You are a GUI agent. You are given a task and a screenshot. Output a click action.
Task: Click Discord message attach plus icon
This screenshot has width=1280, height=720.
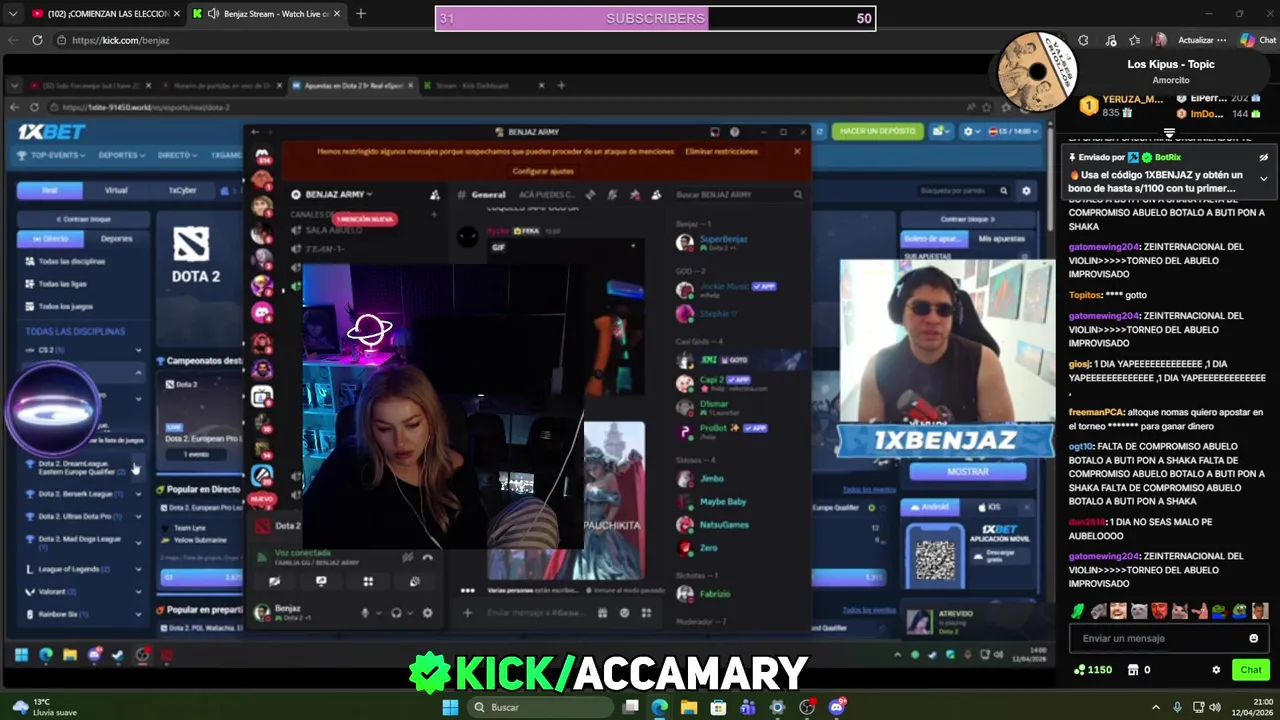coord(467,613)
